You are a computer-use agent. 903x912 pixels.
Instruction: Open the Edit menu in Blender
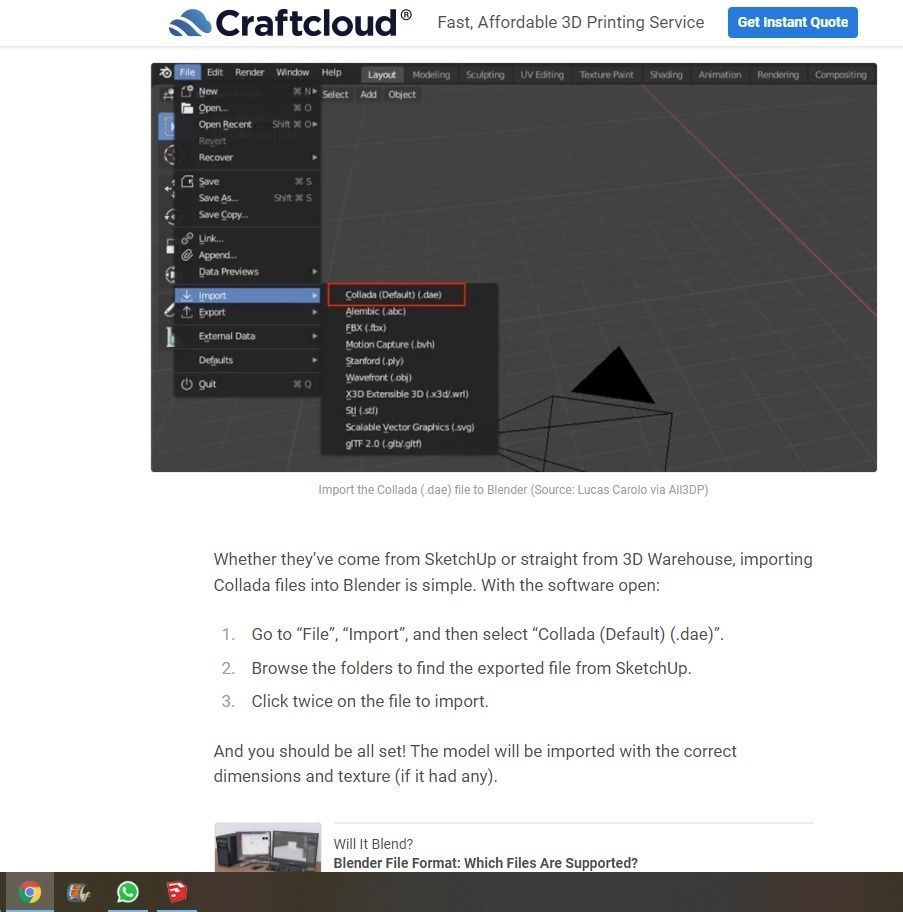coord(215,72)
